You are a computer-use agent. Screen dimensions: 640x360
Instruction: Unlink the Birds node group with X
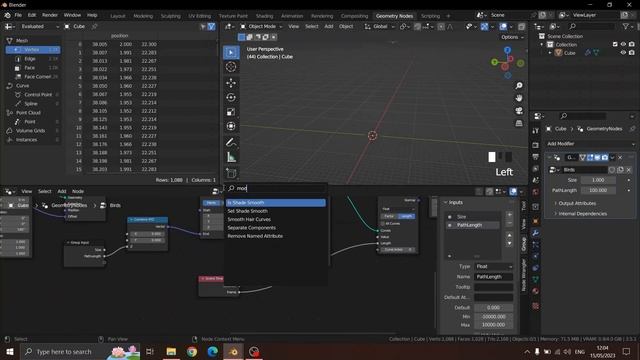tap(629, 170)
